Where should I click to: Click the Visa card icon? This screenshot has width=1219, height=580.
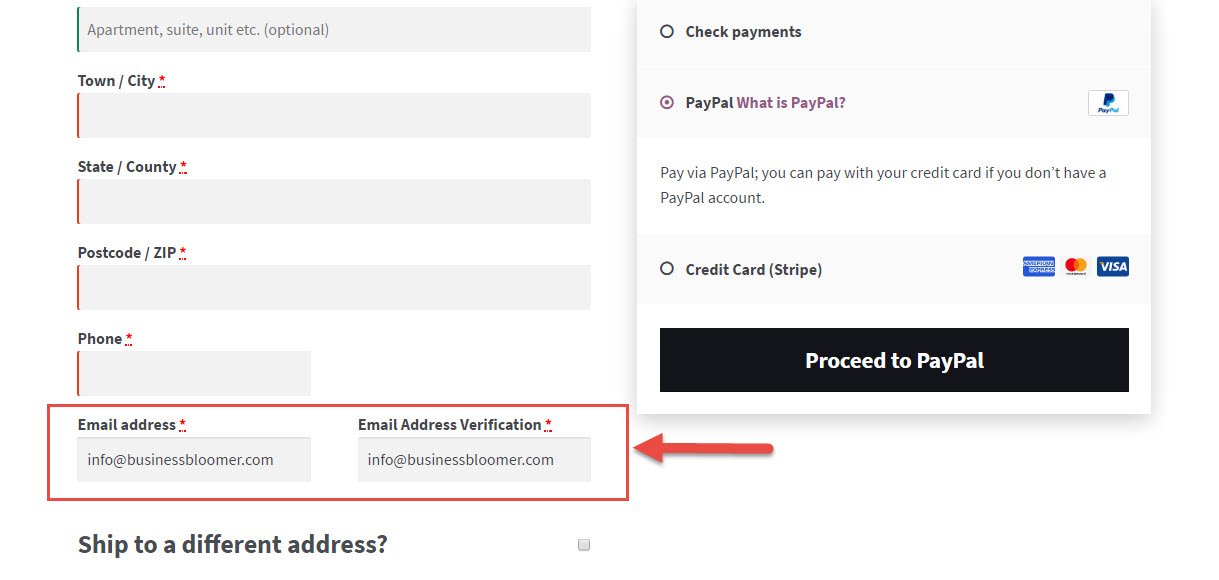click(x=1113, y=266)
